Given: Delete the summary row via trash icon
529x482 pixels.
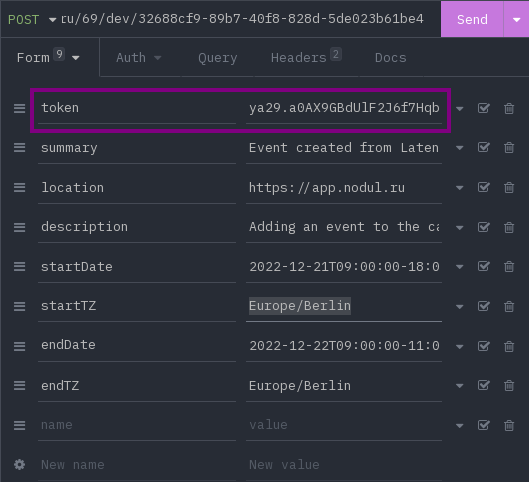Looking at the screenshot, I should pyautogui.click(x=509, y=148).
